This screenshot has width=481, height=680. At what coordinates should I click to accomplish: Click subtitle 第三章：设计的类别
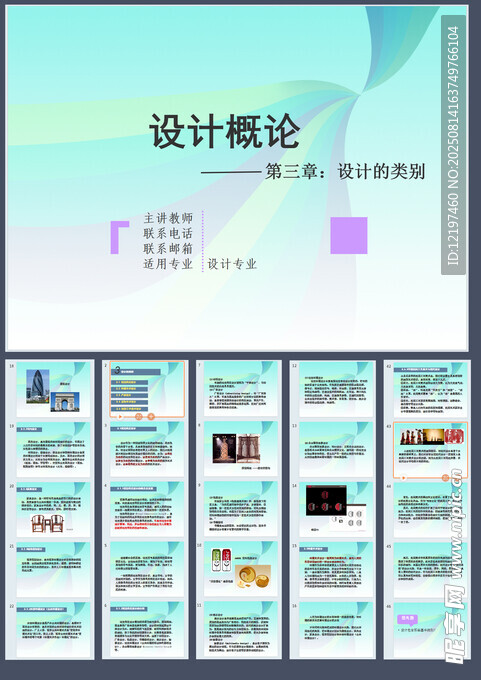(345, 172)
